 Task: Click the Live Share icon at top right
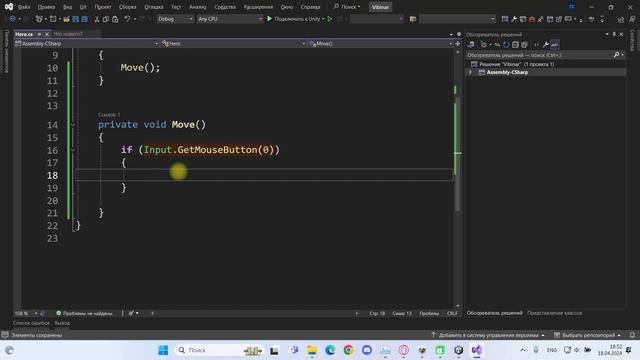click(621, 19)
